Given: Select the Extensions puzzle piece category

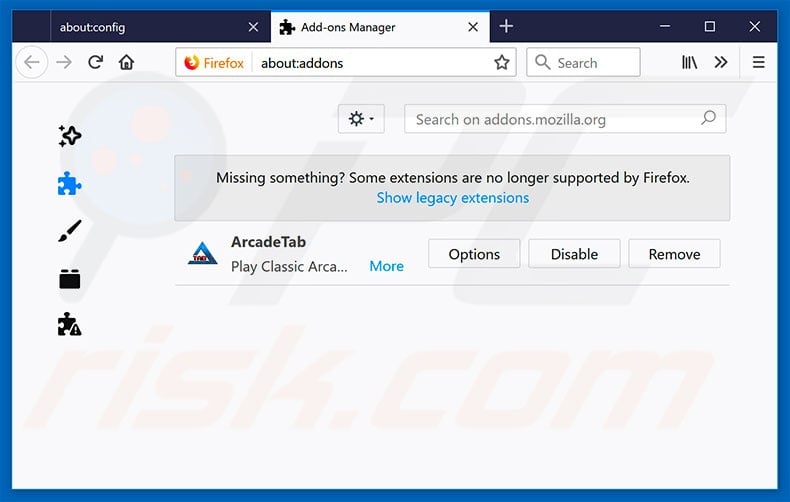Looking at the screenshot, I should point(70,184).
